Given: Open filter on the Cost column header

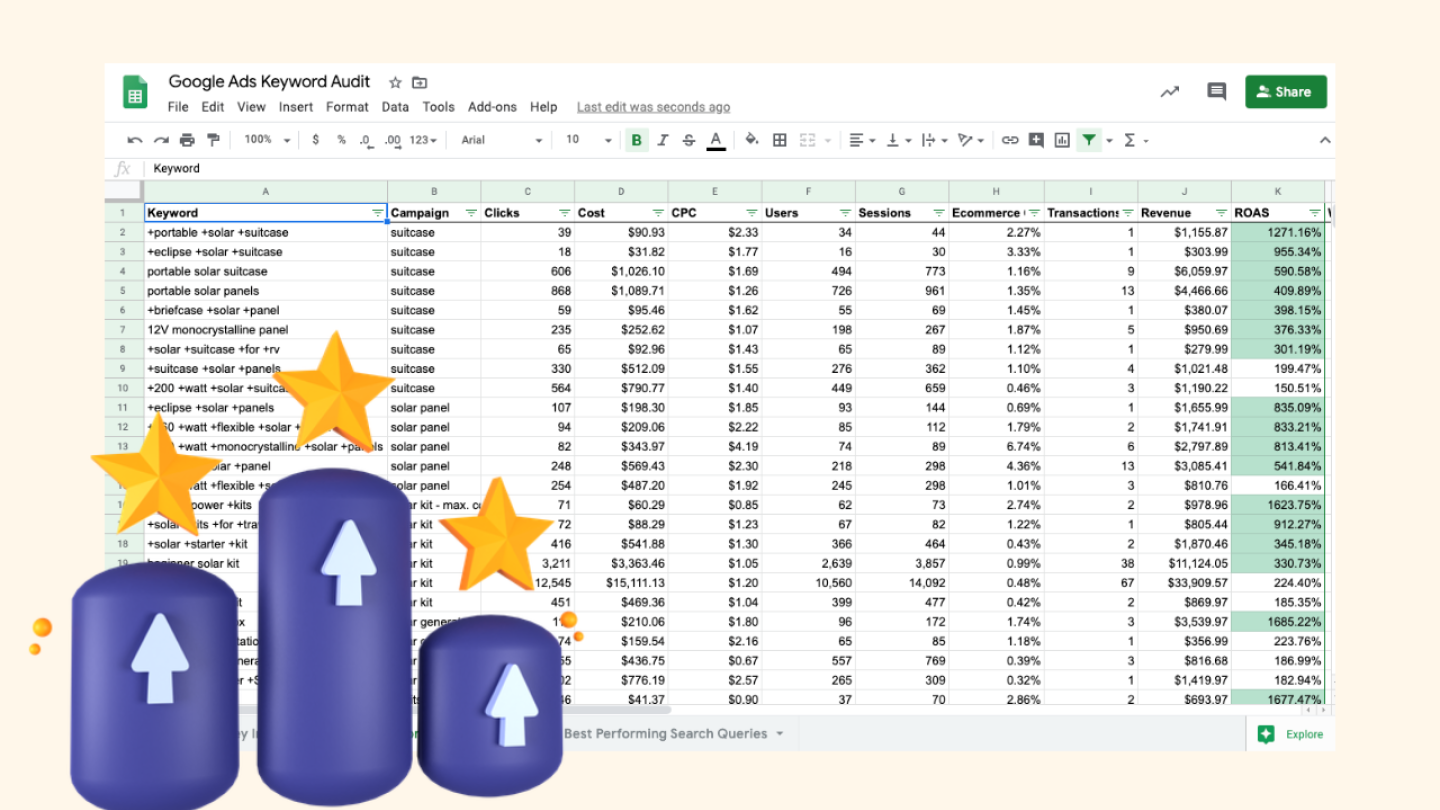Looking at the screenshot, I should [x=658, y=213].
